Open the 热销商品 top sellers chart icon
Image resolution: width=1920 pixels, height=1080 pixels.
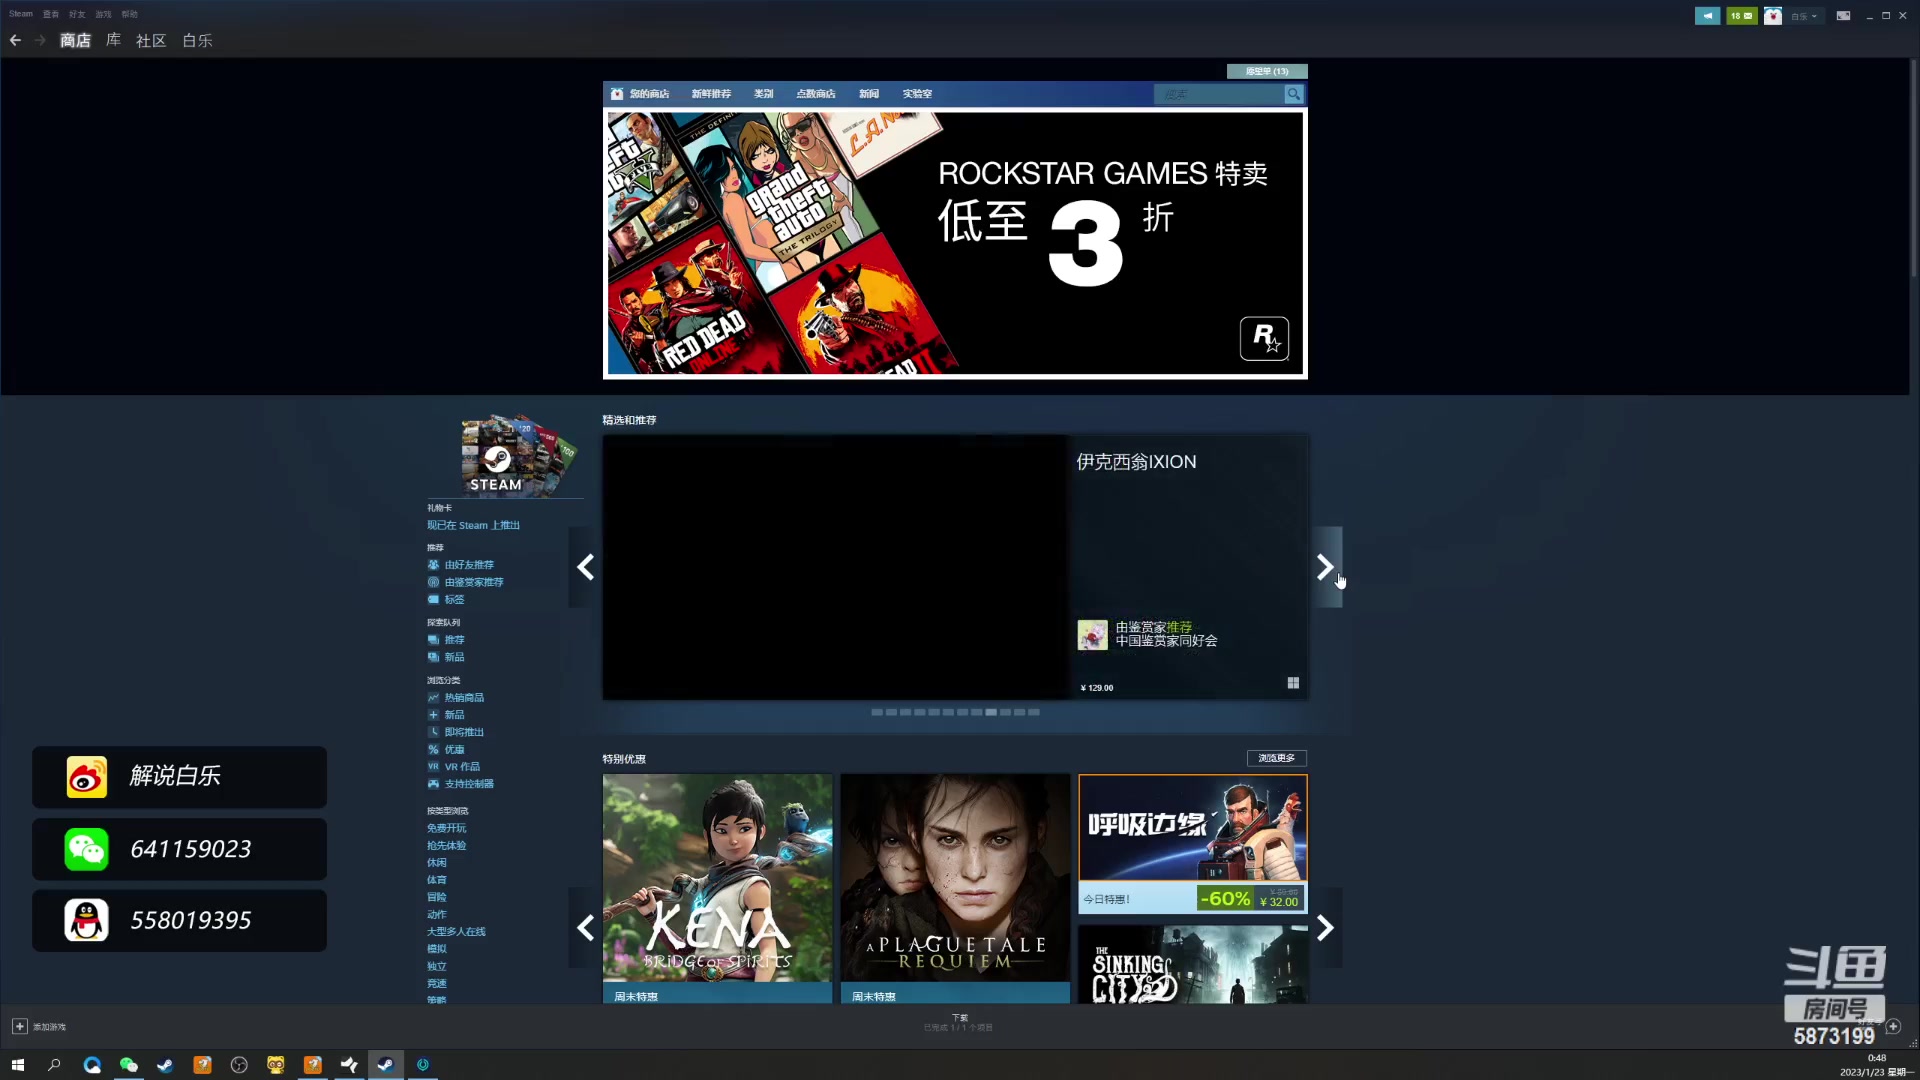433,698
